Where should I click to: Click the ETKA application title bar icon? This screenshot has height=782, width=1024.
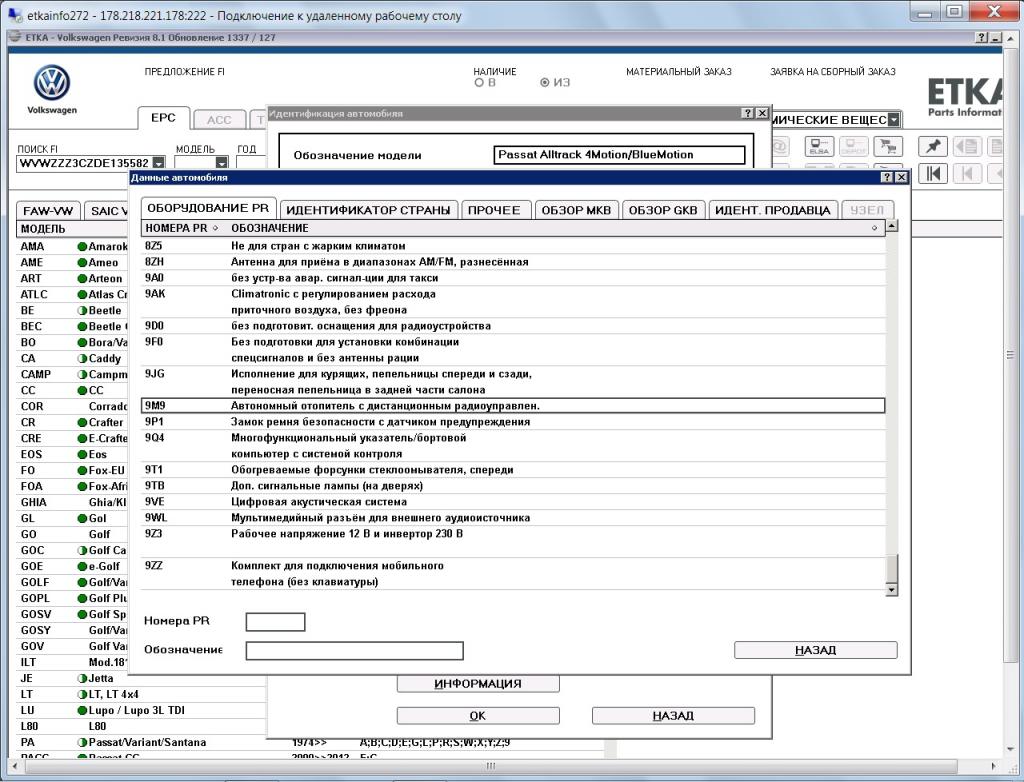click(x=15, y=37)
